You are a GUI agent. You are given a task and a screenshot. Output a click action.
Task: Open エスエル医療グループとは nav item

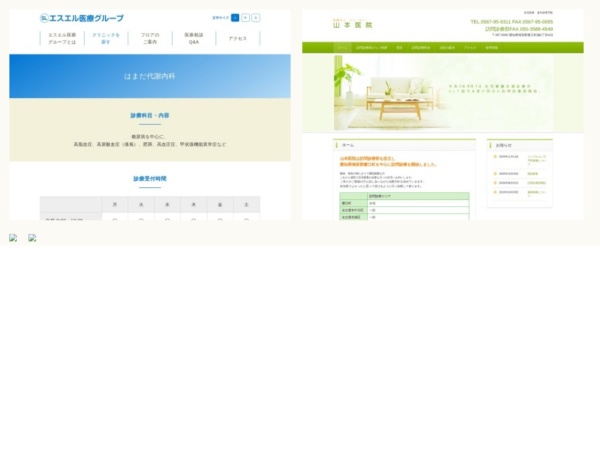tap(62, 38)
